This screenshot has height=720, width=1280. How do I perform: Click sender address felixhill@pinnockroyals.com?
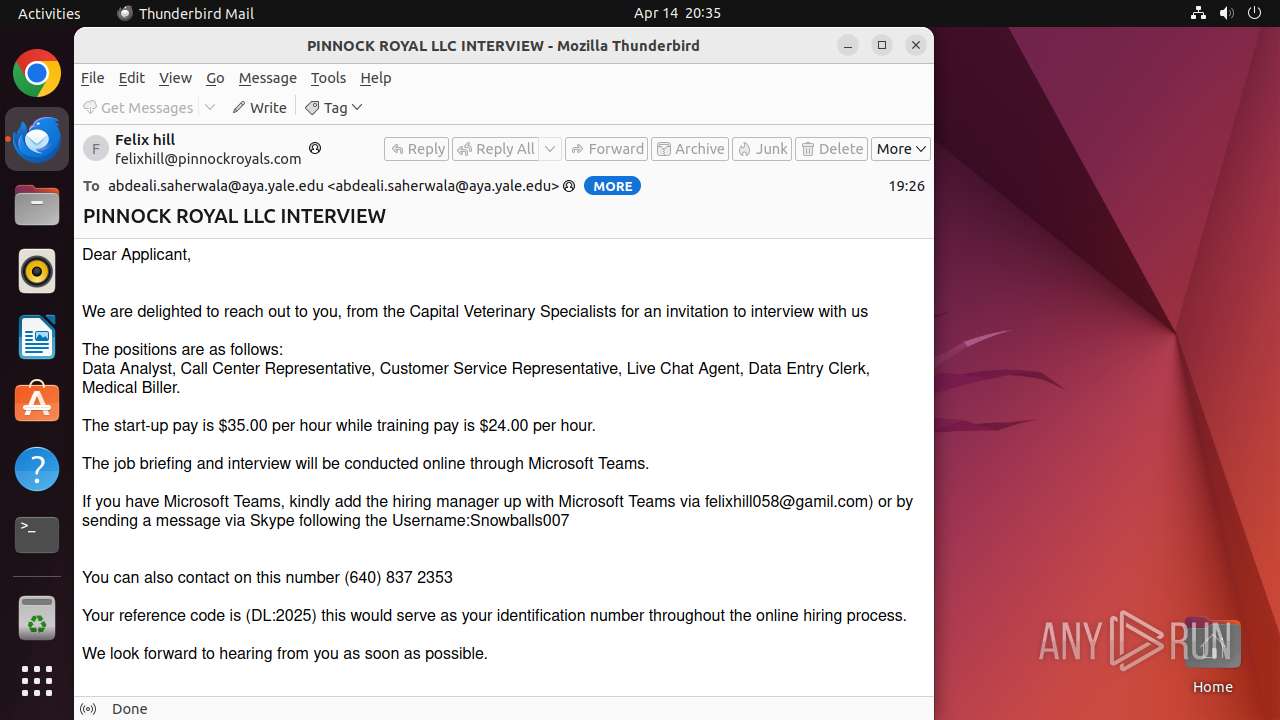[x=208, y=158]
